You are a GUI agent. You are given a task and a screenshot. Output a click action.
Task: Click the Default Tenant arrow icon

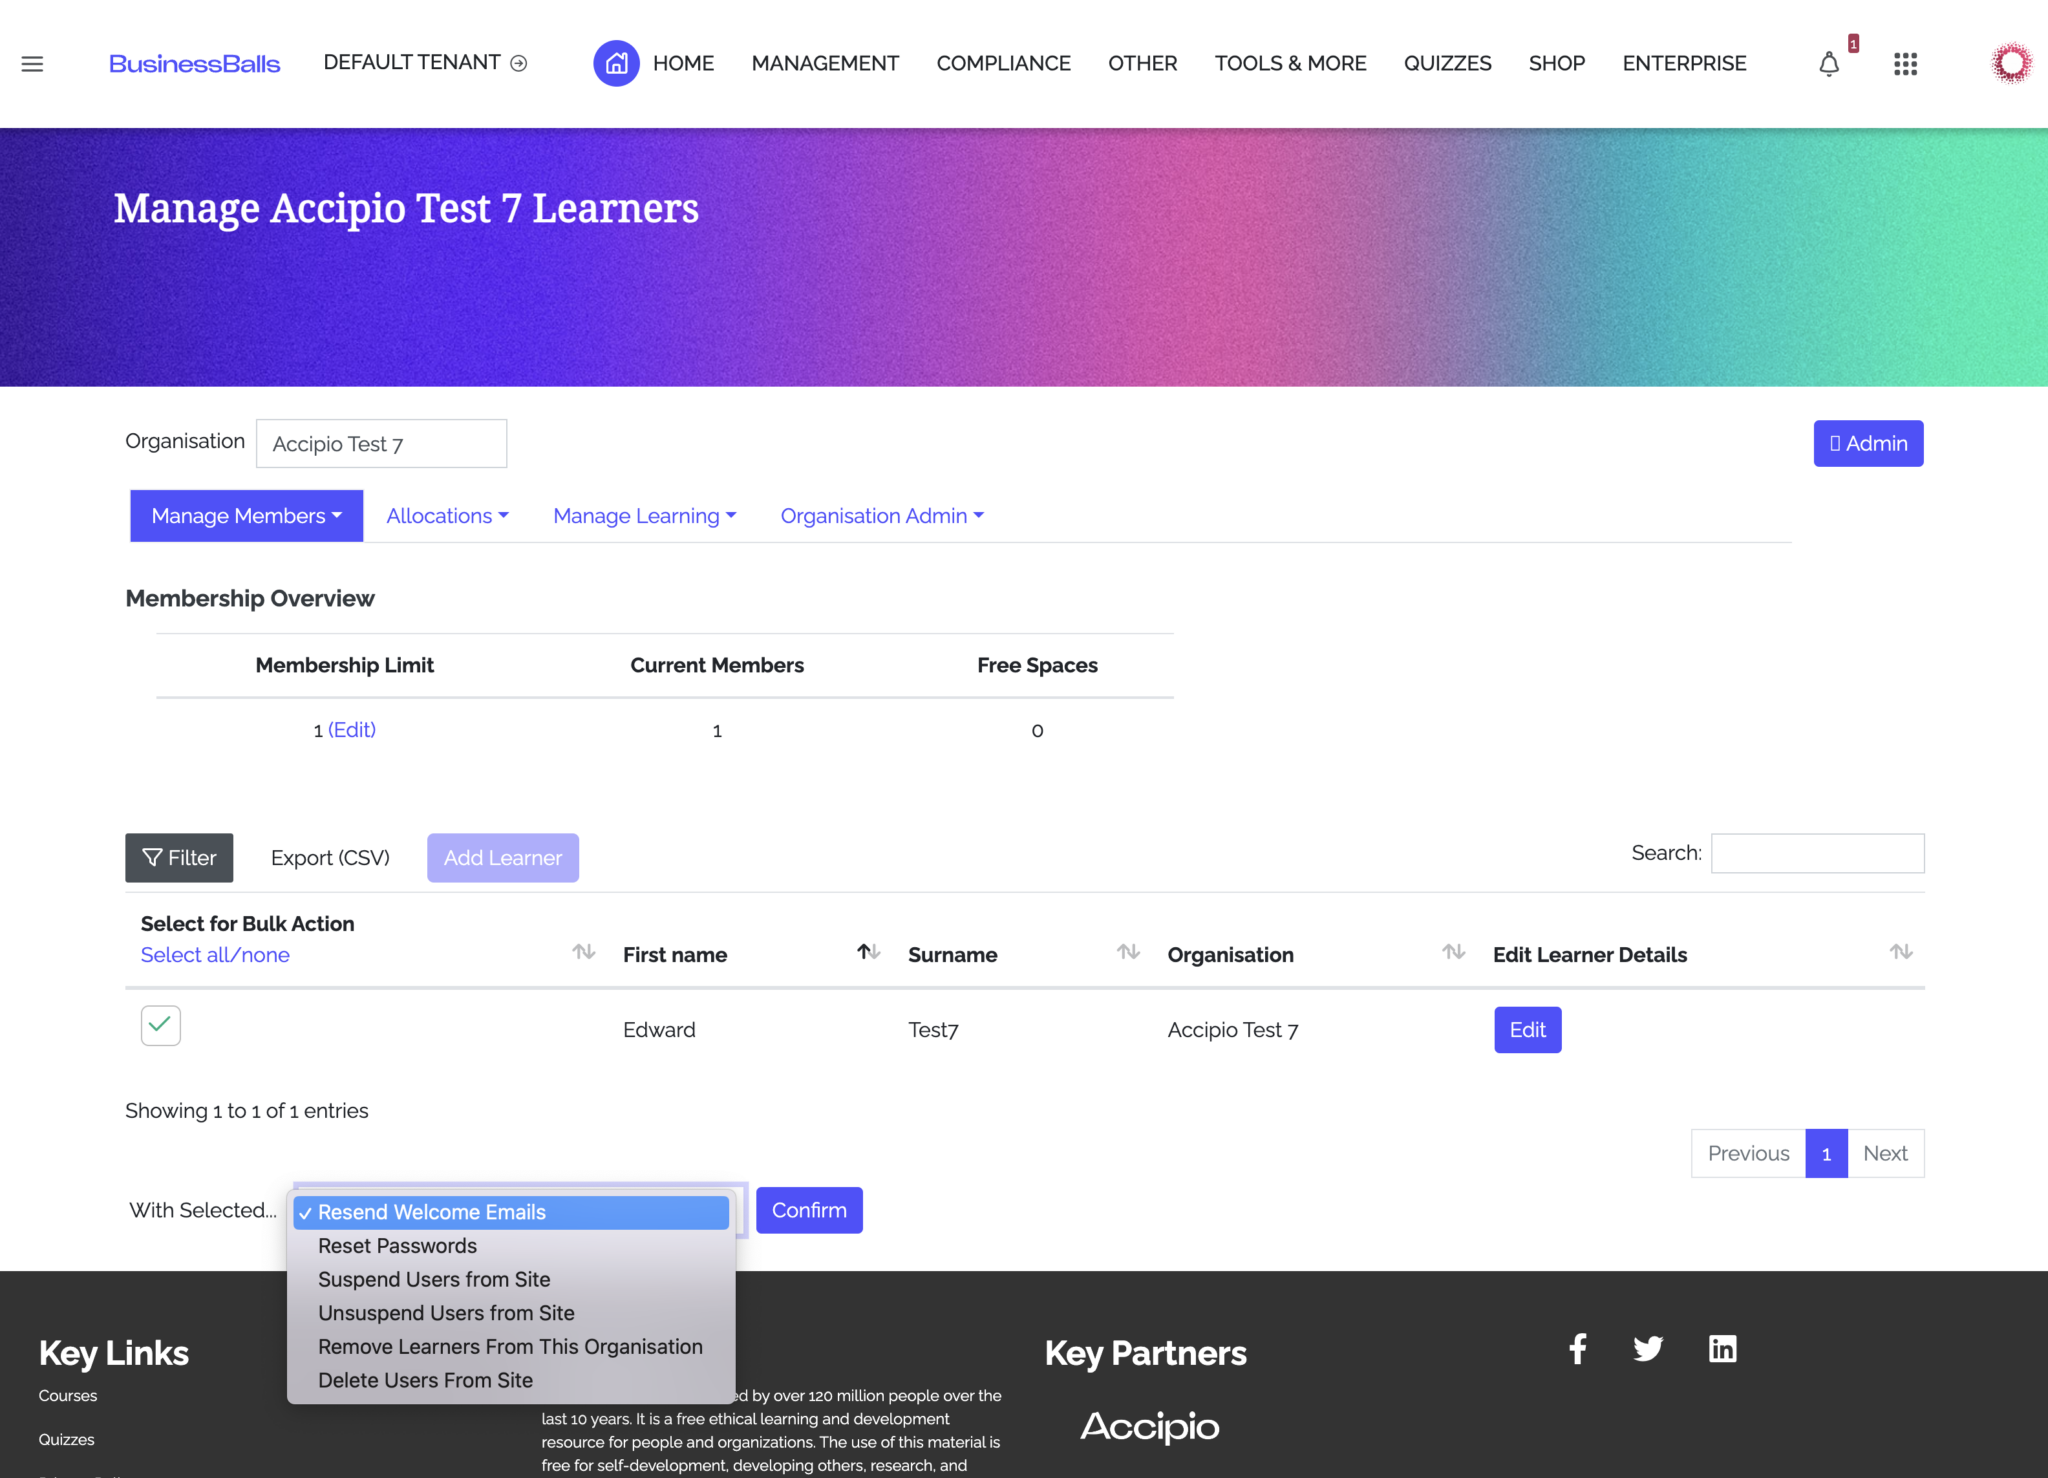point(519,63)
